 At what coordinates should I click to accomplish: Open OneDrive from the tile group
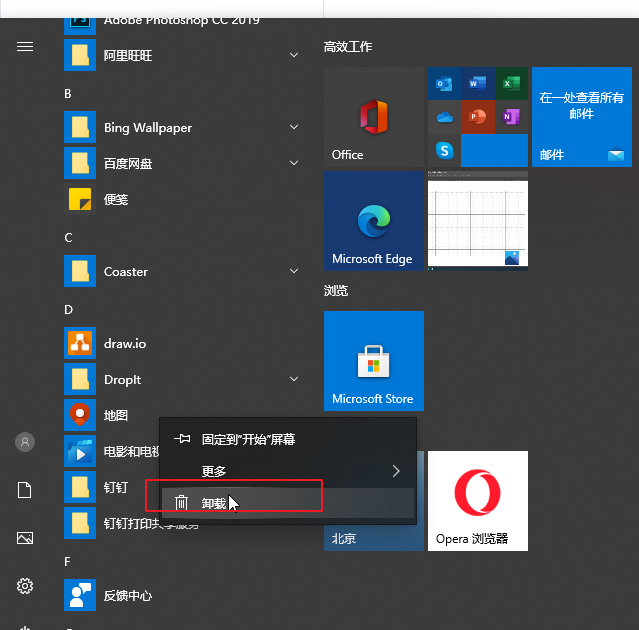click(444, 117)
